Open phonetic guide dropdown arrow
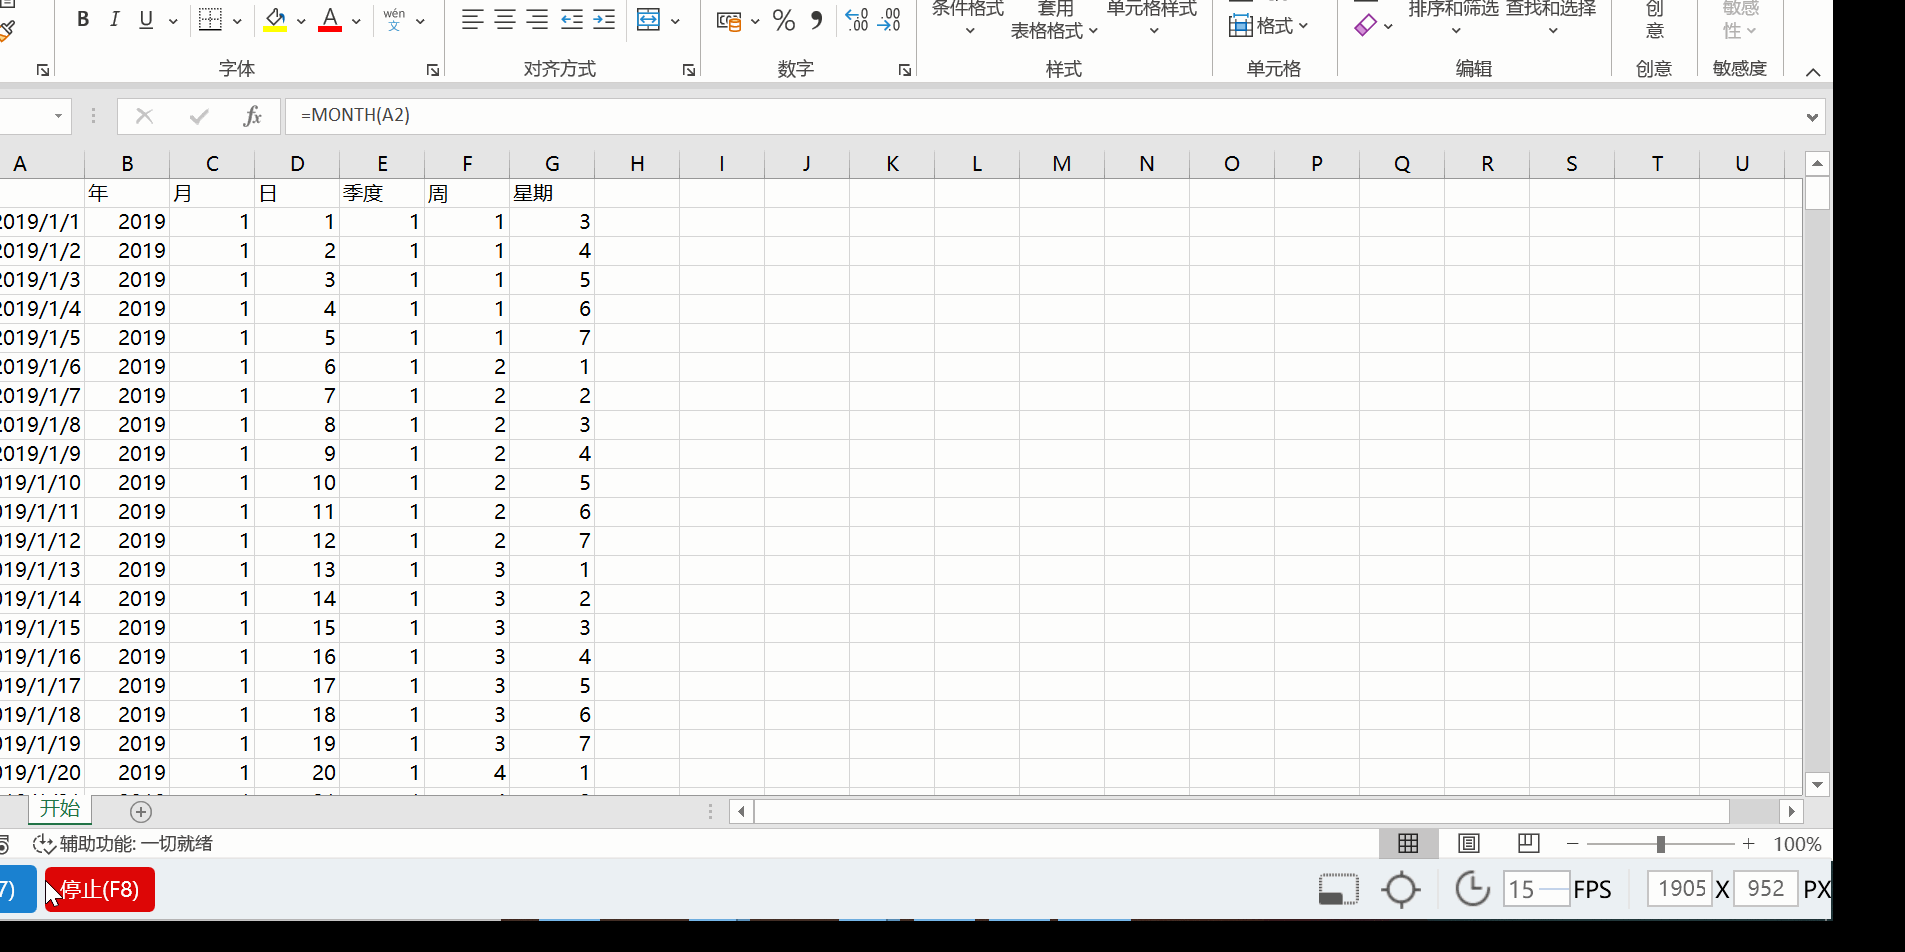The height and width of the screenshot is (952, 1905). pyautogui.click(x=420, y=21)
